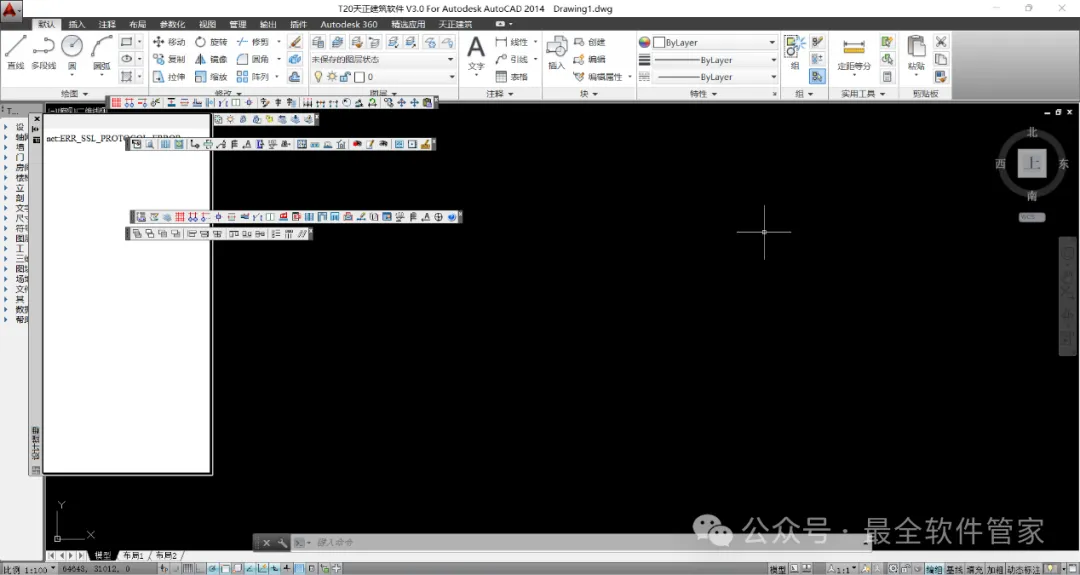Click ViewCube 东 (East) direction label
Image resolution: width=1080 pixels, height=575 pixels.
tap(1063, 164)
